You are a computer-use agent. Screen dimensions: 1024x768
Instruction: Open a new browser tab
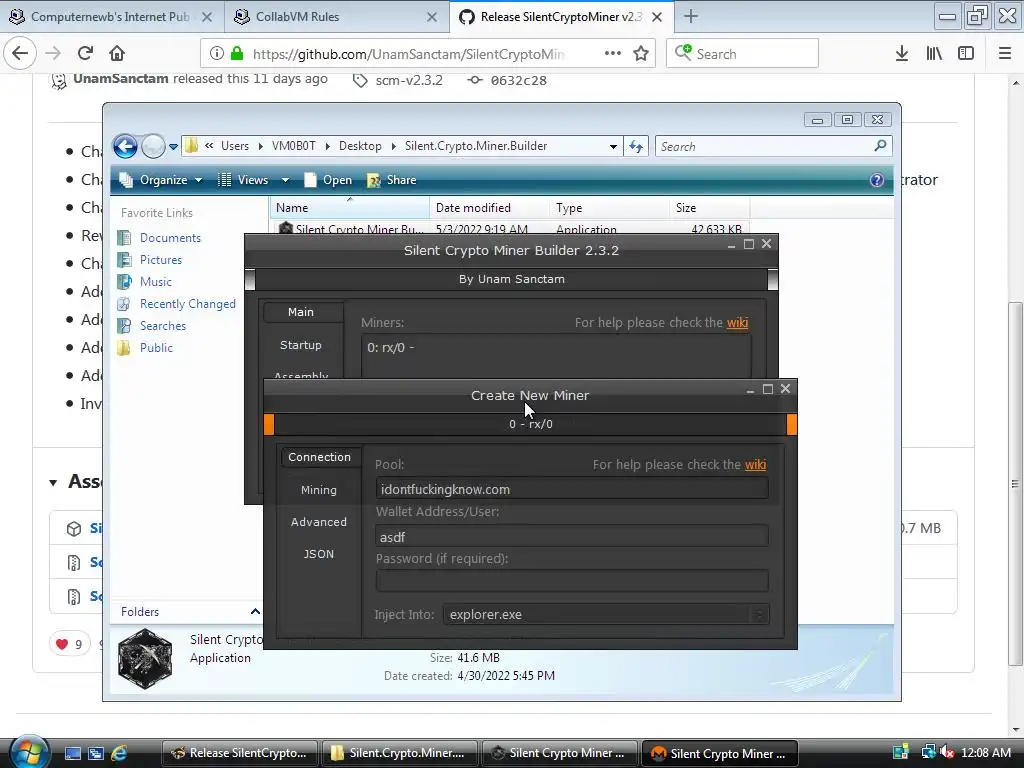click(x=690, y=16)
